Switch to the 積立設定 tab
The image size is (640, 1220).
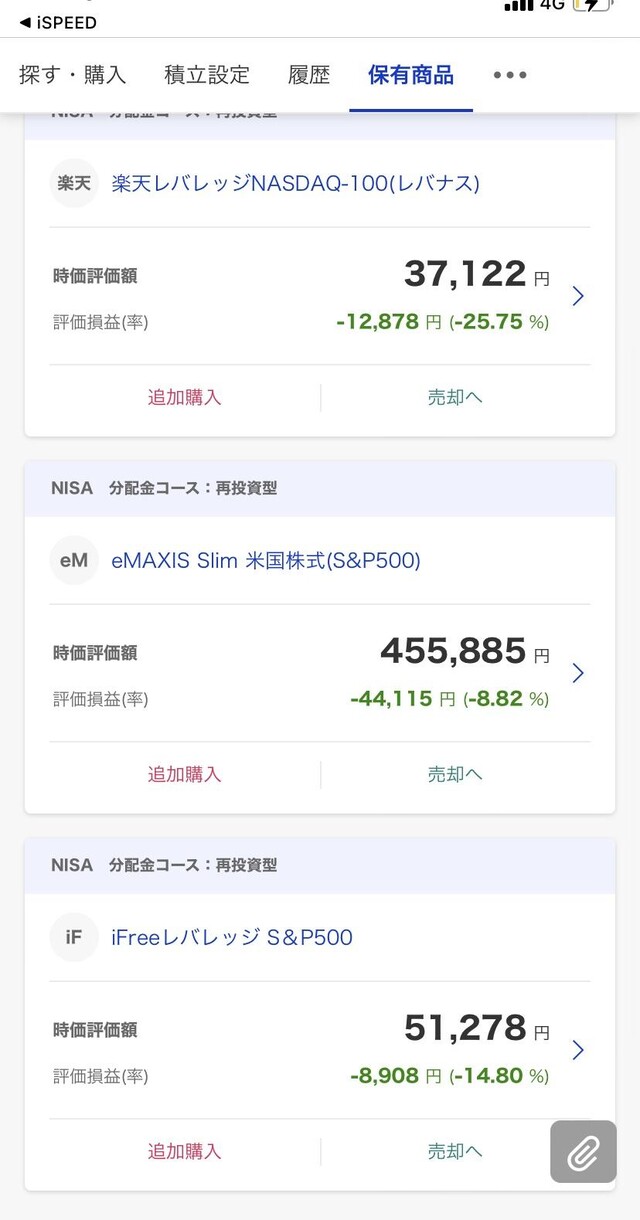click(x=207, y=75)
